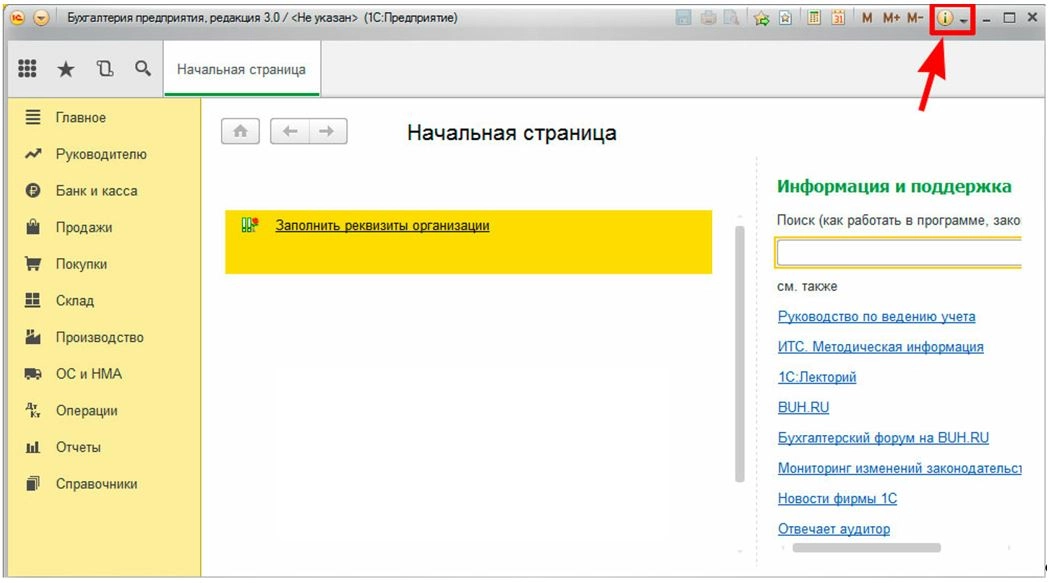Go forward with the right arrow button
Viewport: 1054px width, 583px height.
point(327,131)
